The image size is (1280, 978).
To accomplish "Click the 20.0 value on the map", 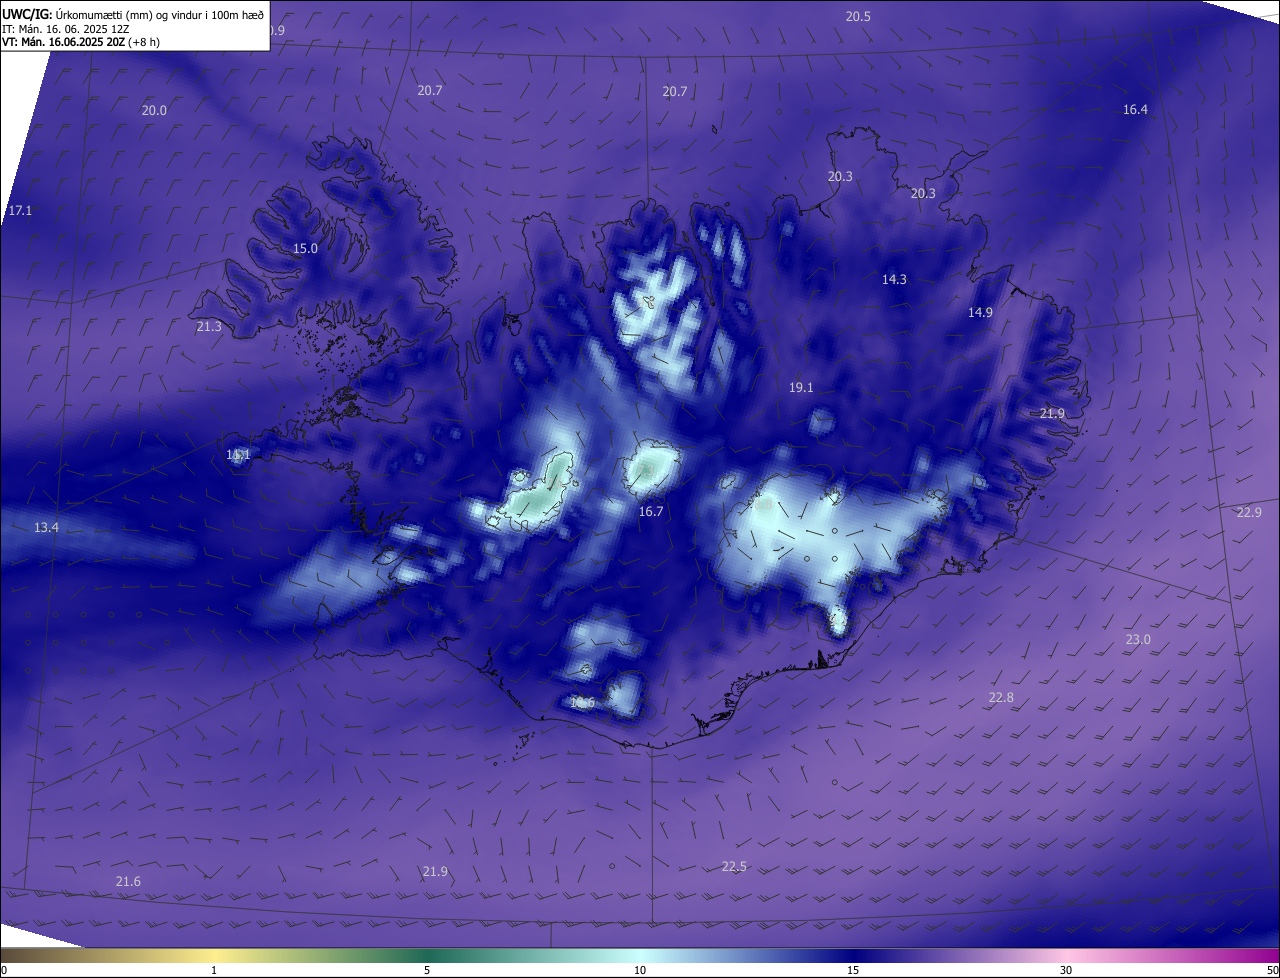I will 154,111.
